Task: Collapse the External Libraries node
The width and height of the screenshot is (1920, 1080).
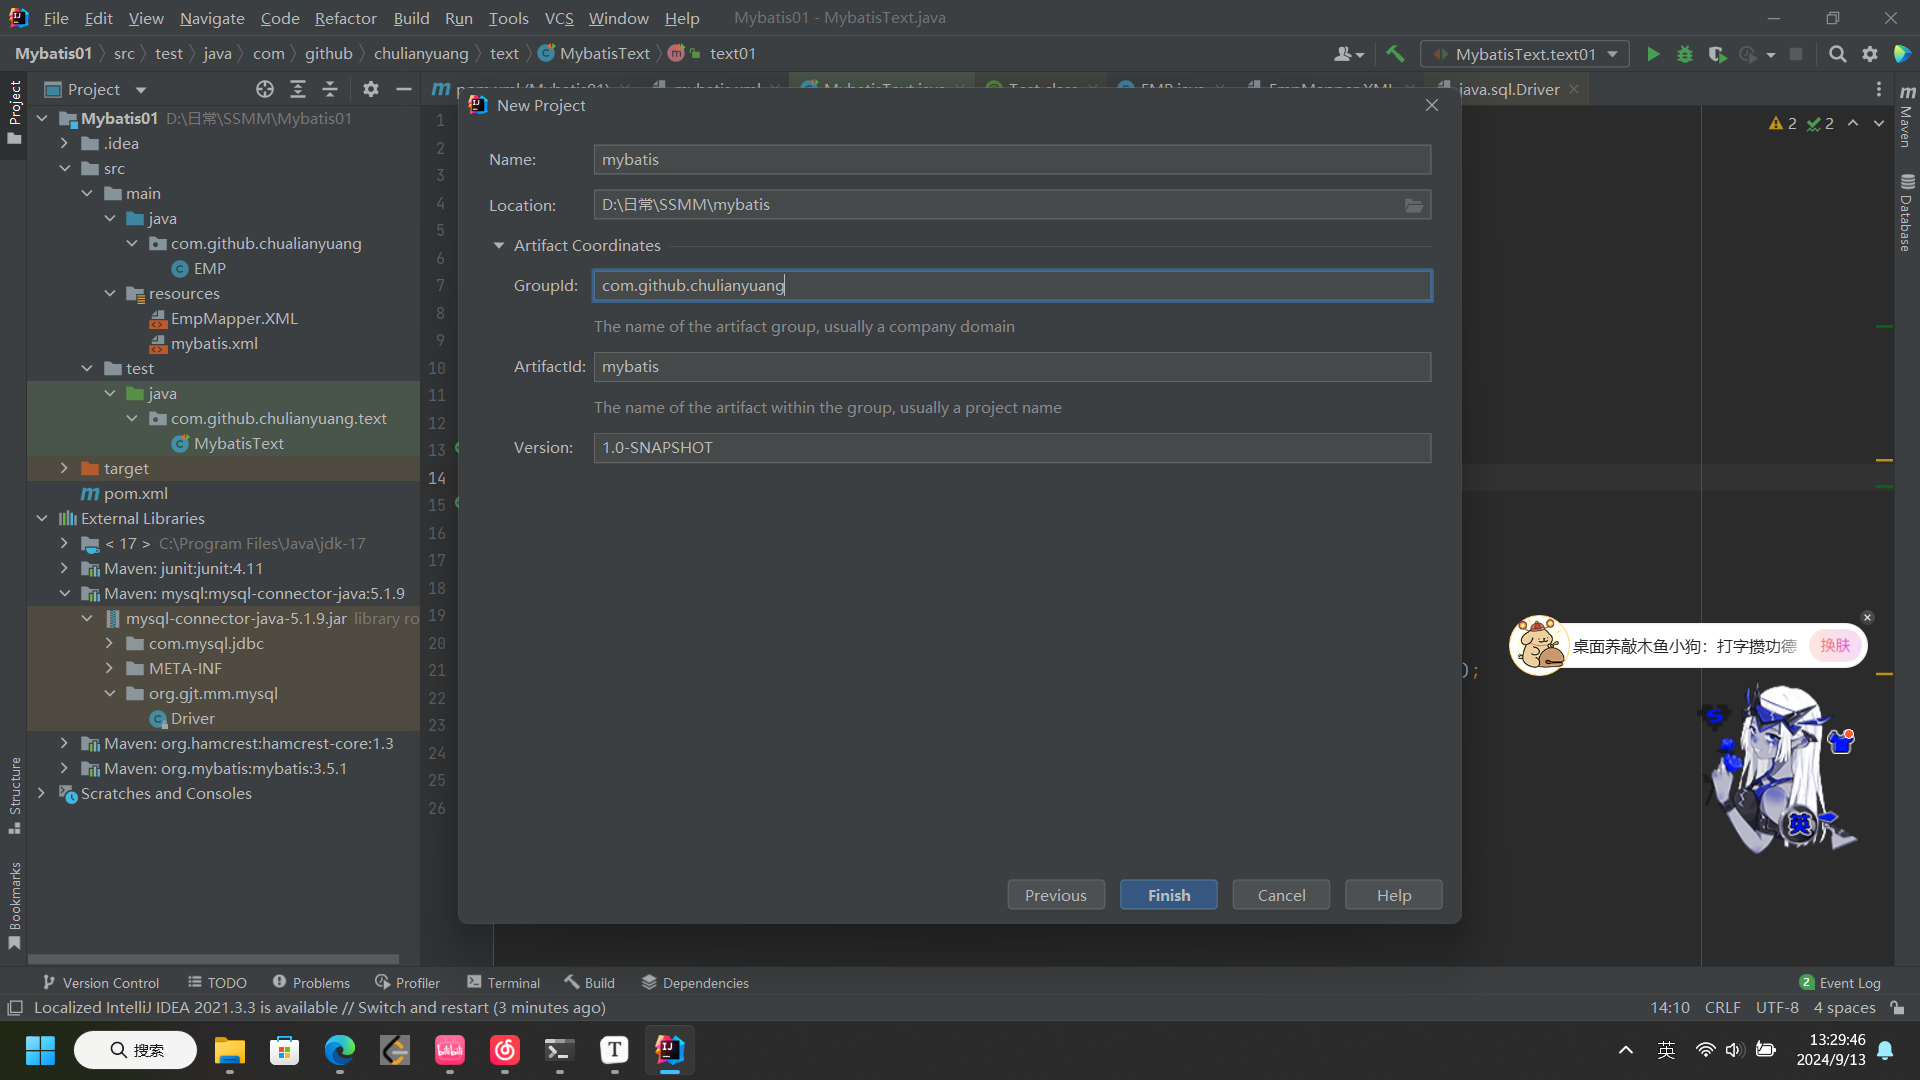Action: 42,519
